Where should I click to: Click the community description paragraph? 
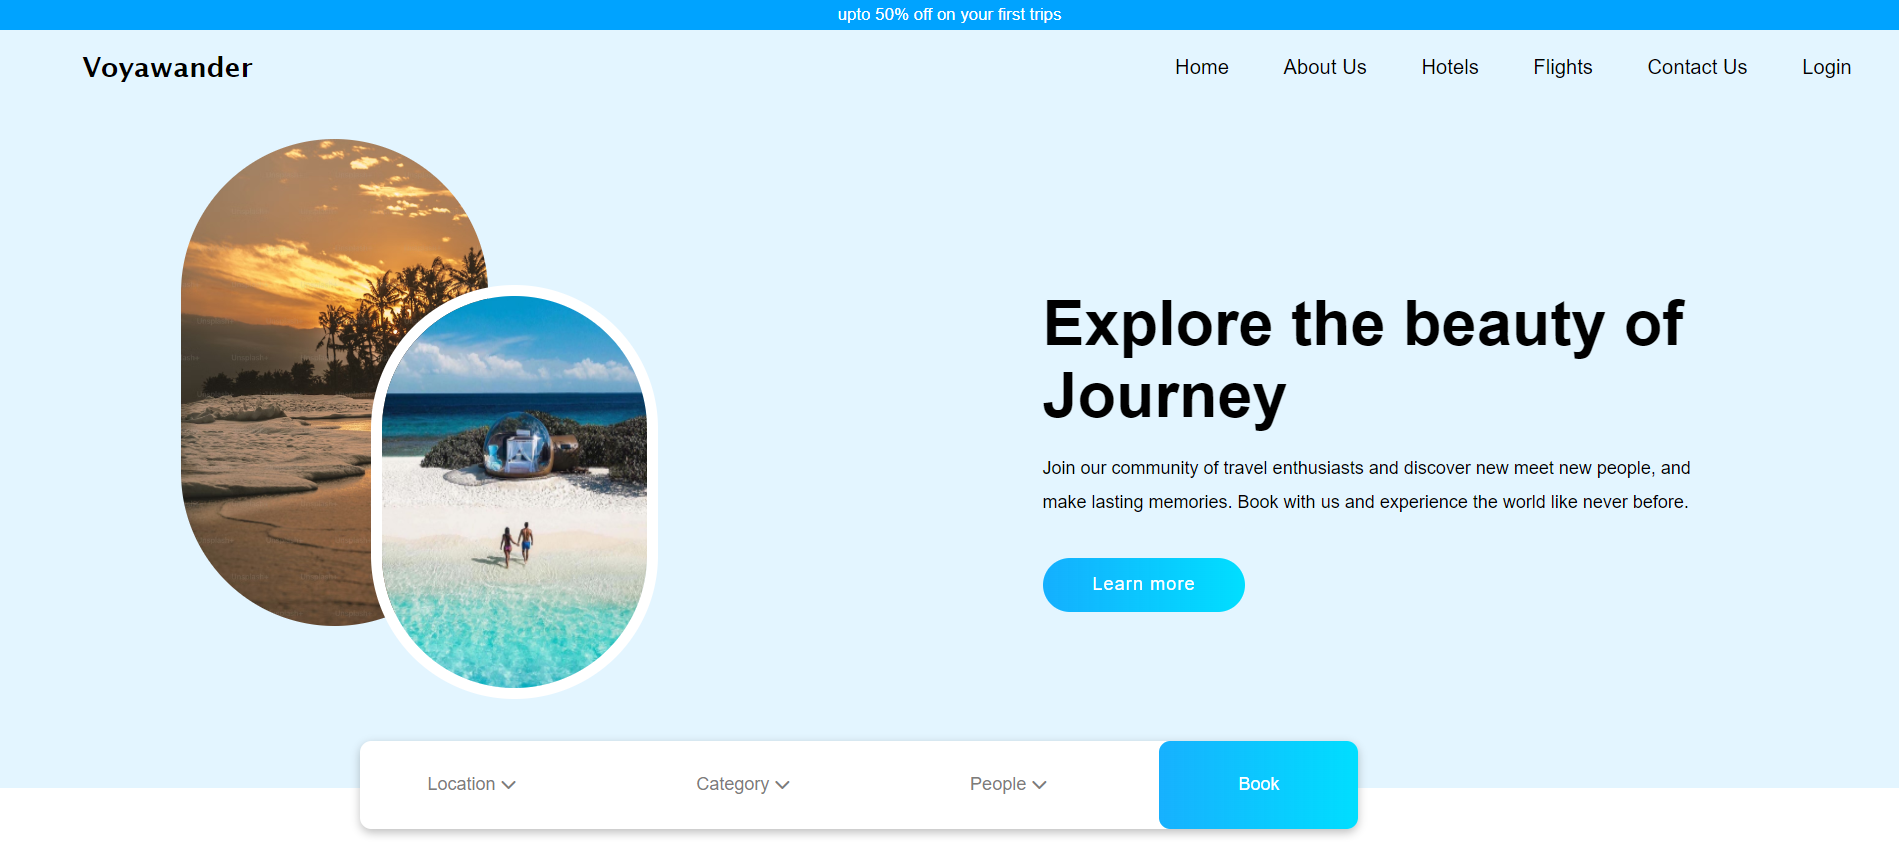click(x=1366, y=485)
